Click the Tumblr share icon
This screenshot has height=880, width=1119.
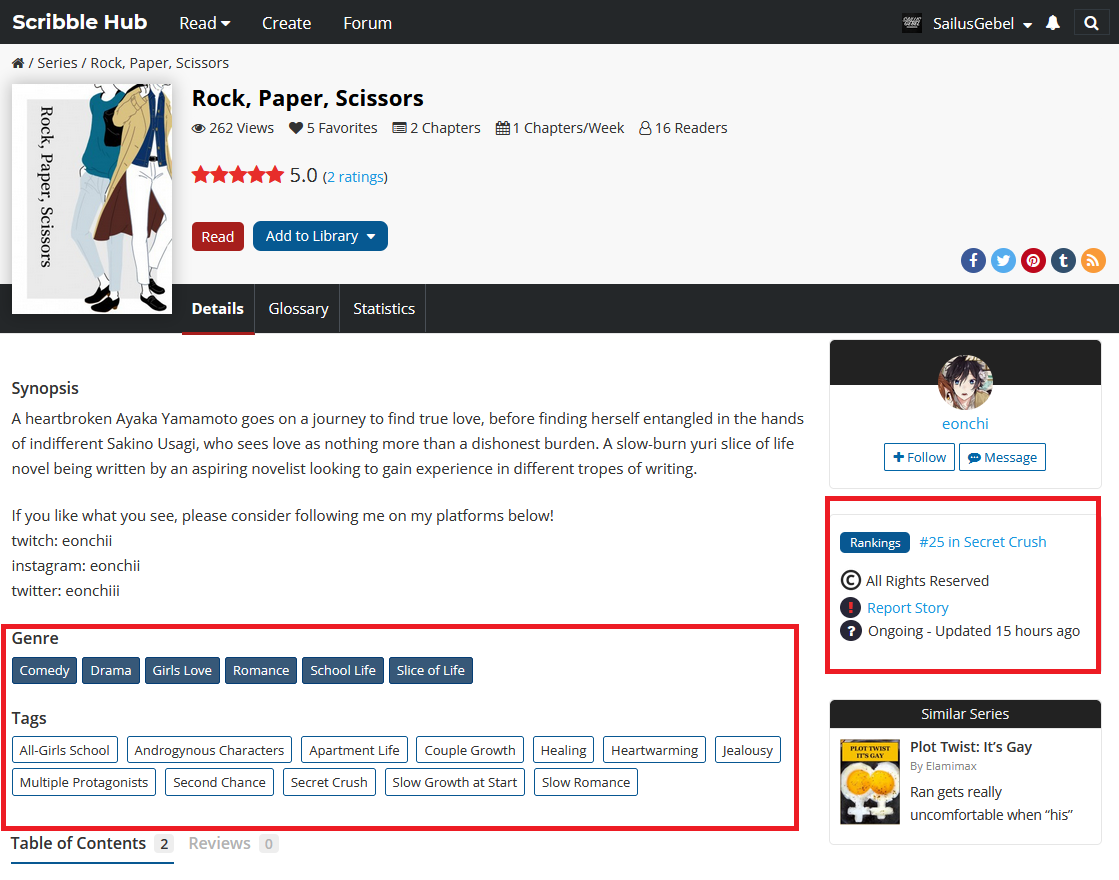[1063, 261]
